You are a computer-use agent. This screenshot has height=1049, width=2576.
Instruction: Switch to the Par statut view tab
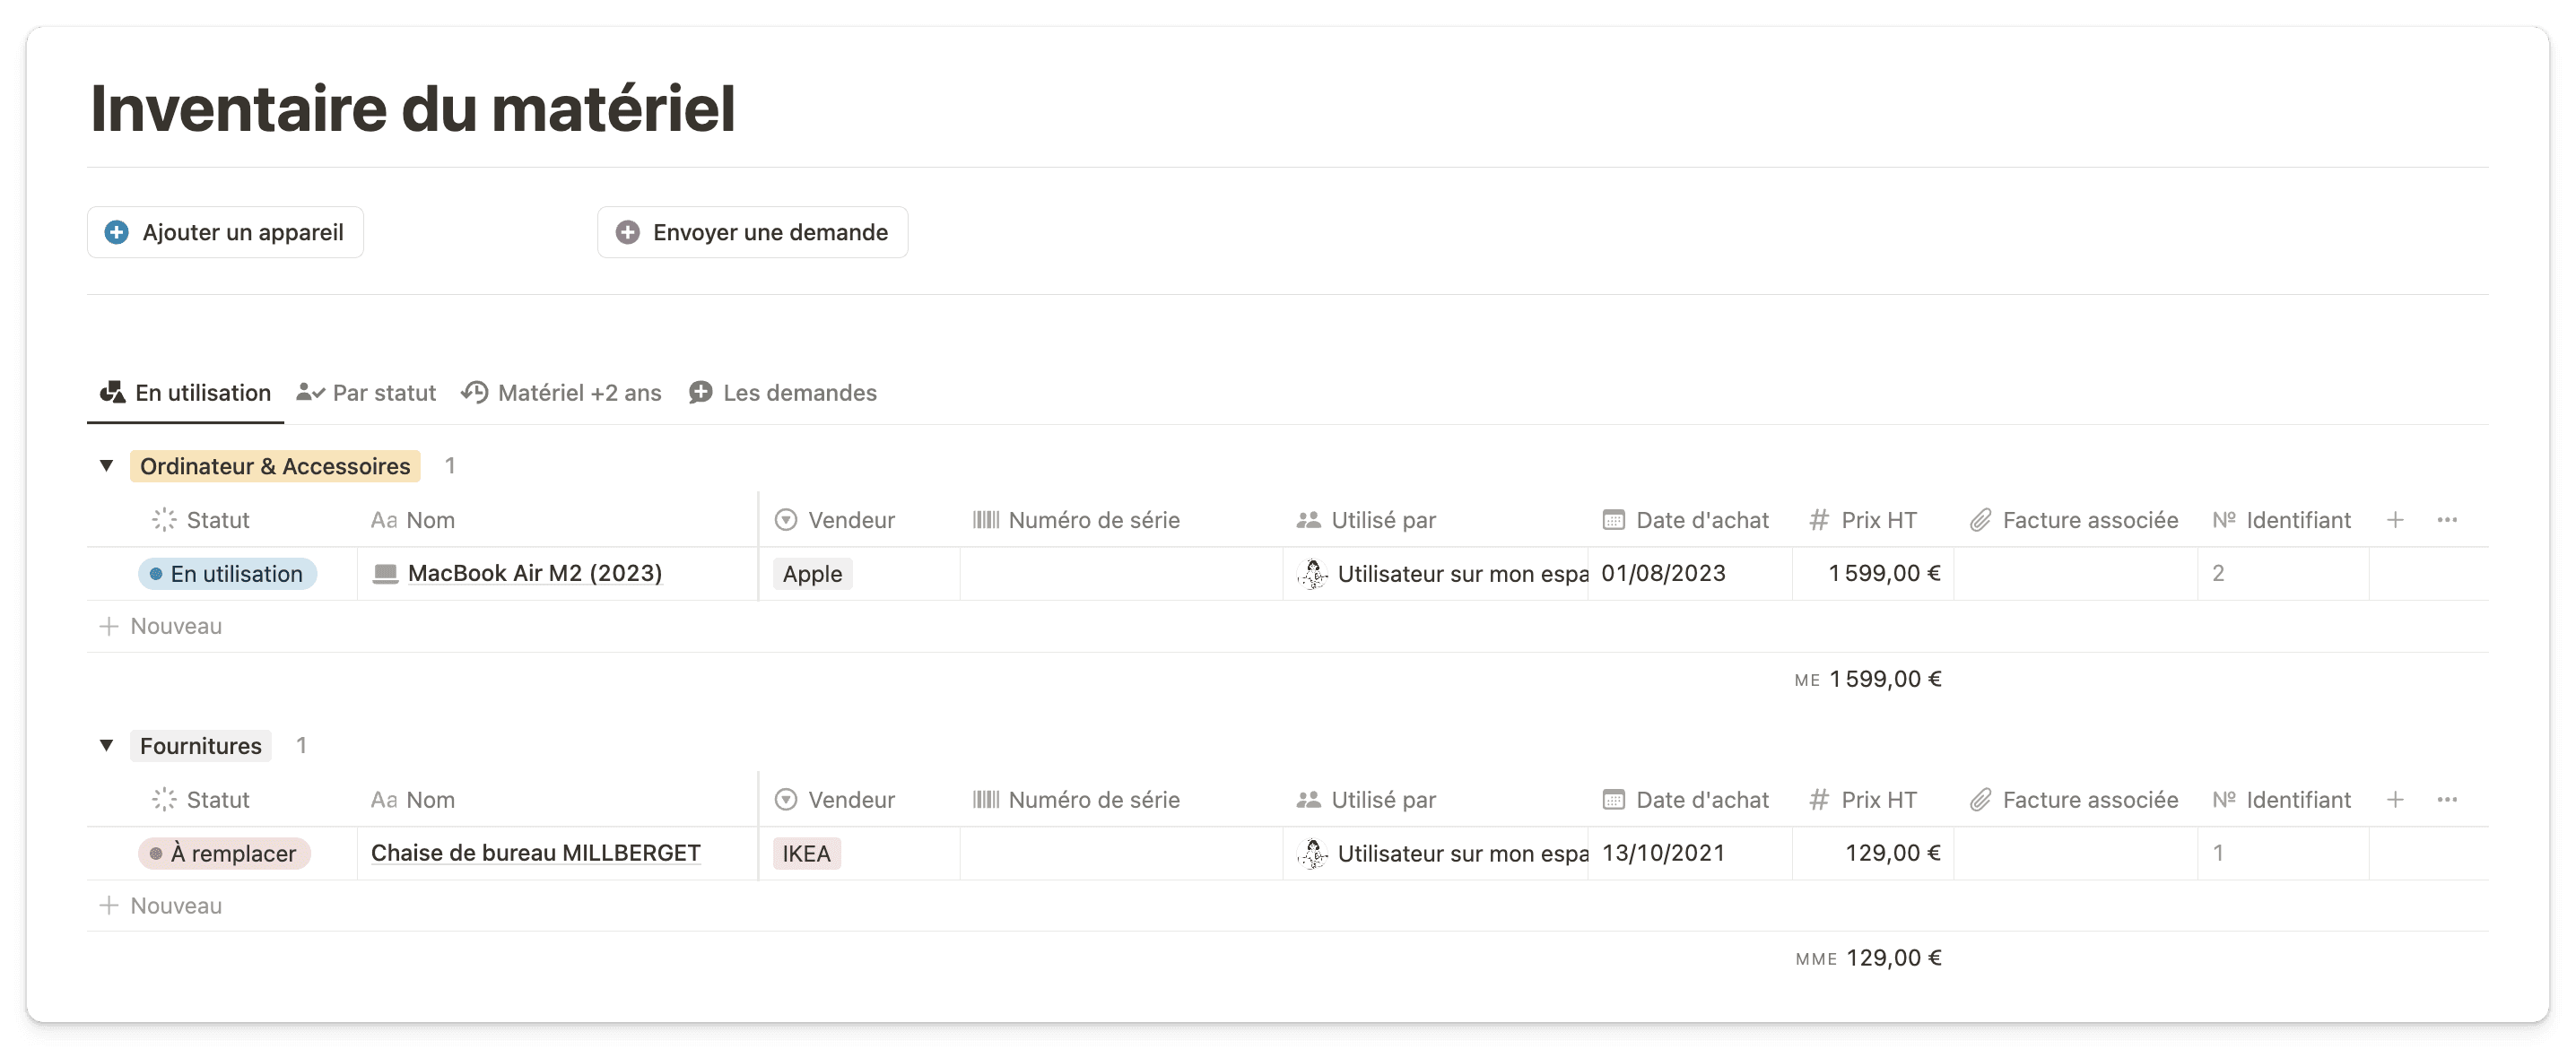click(366, 392)
